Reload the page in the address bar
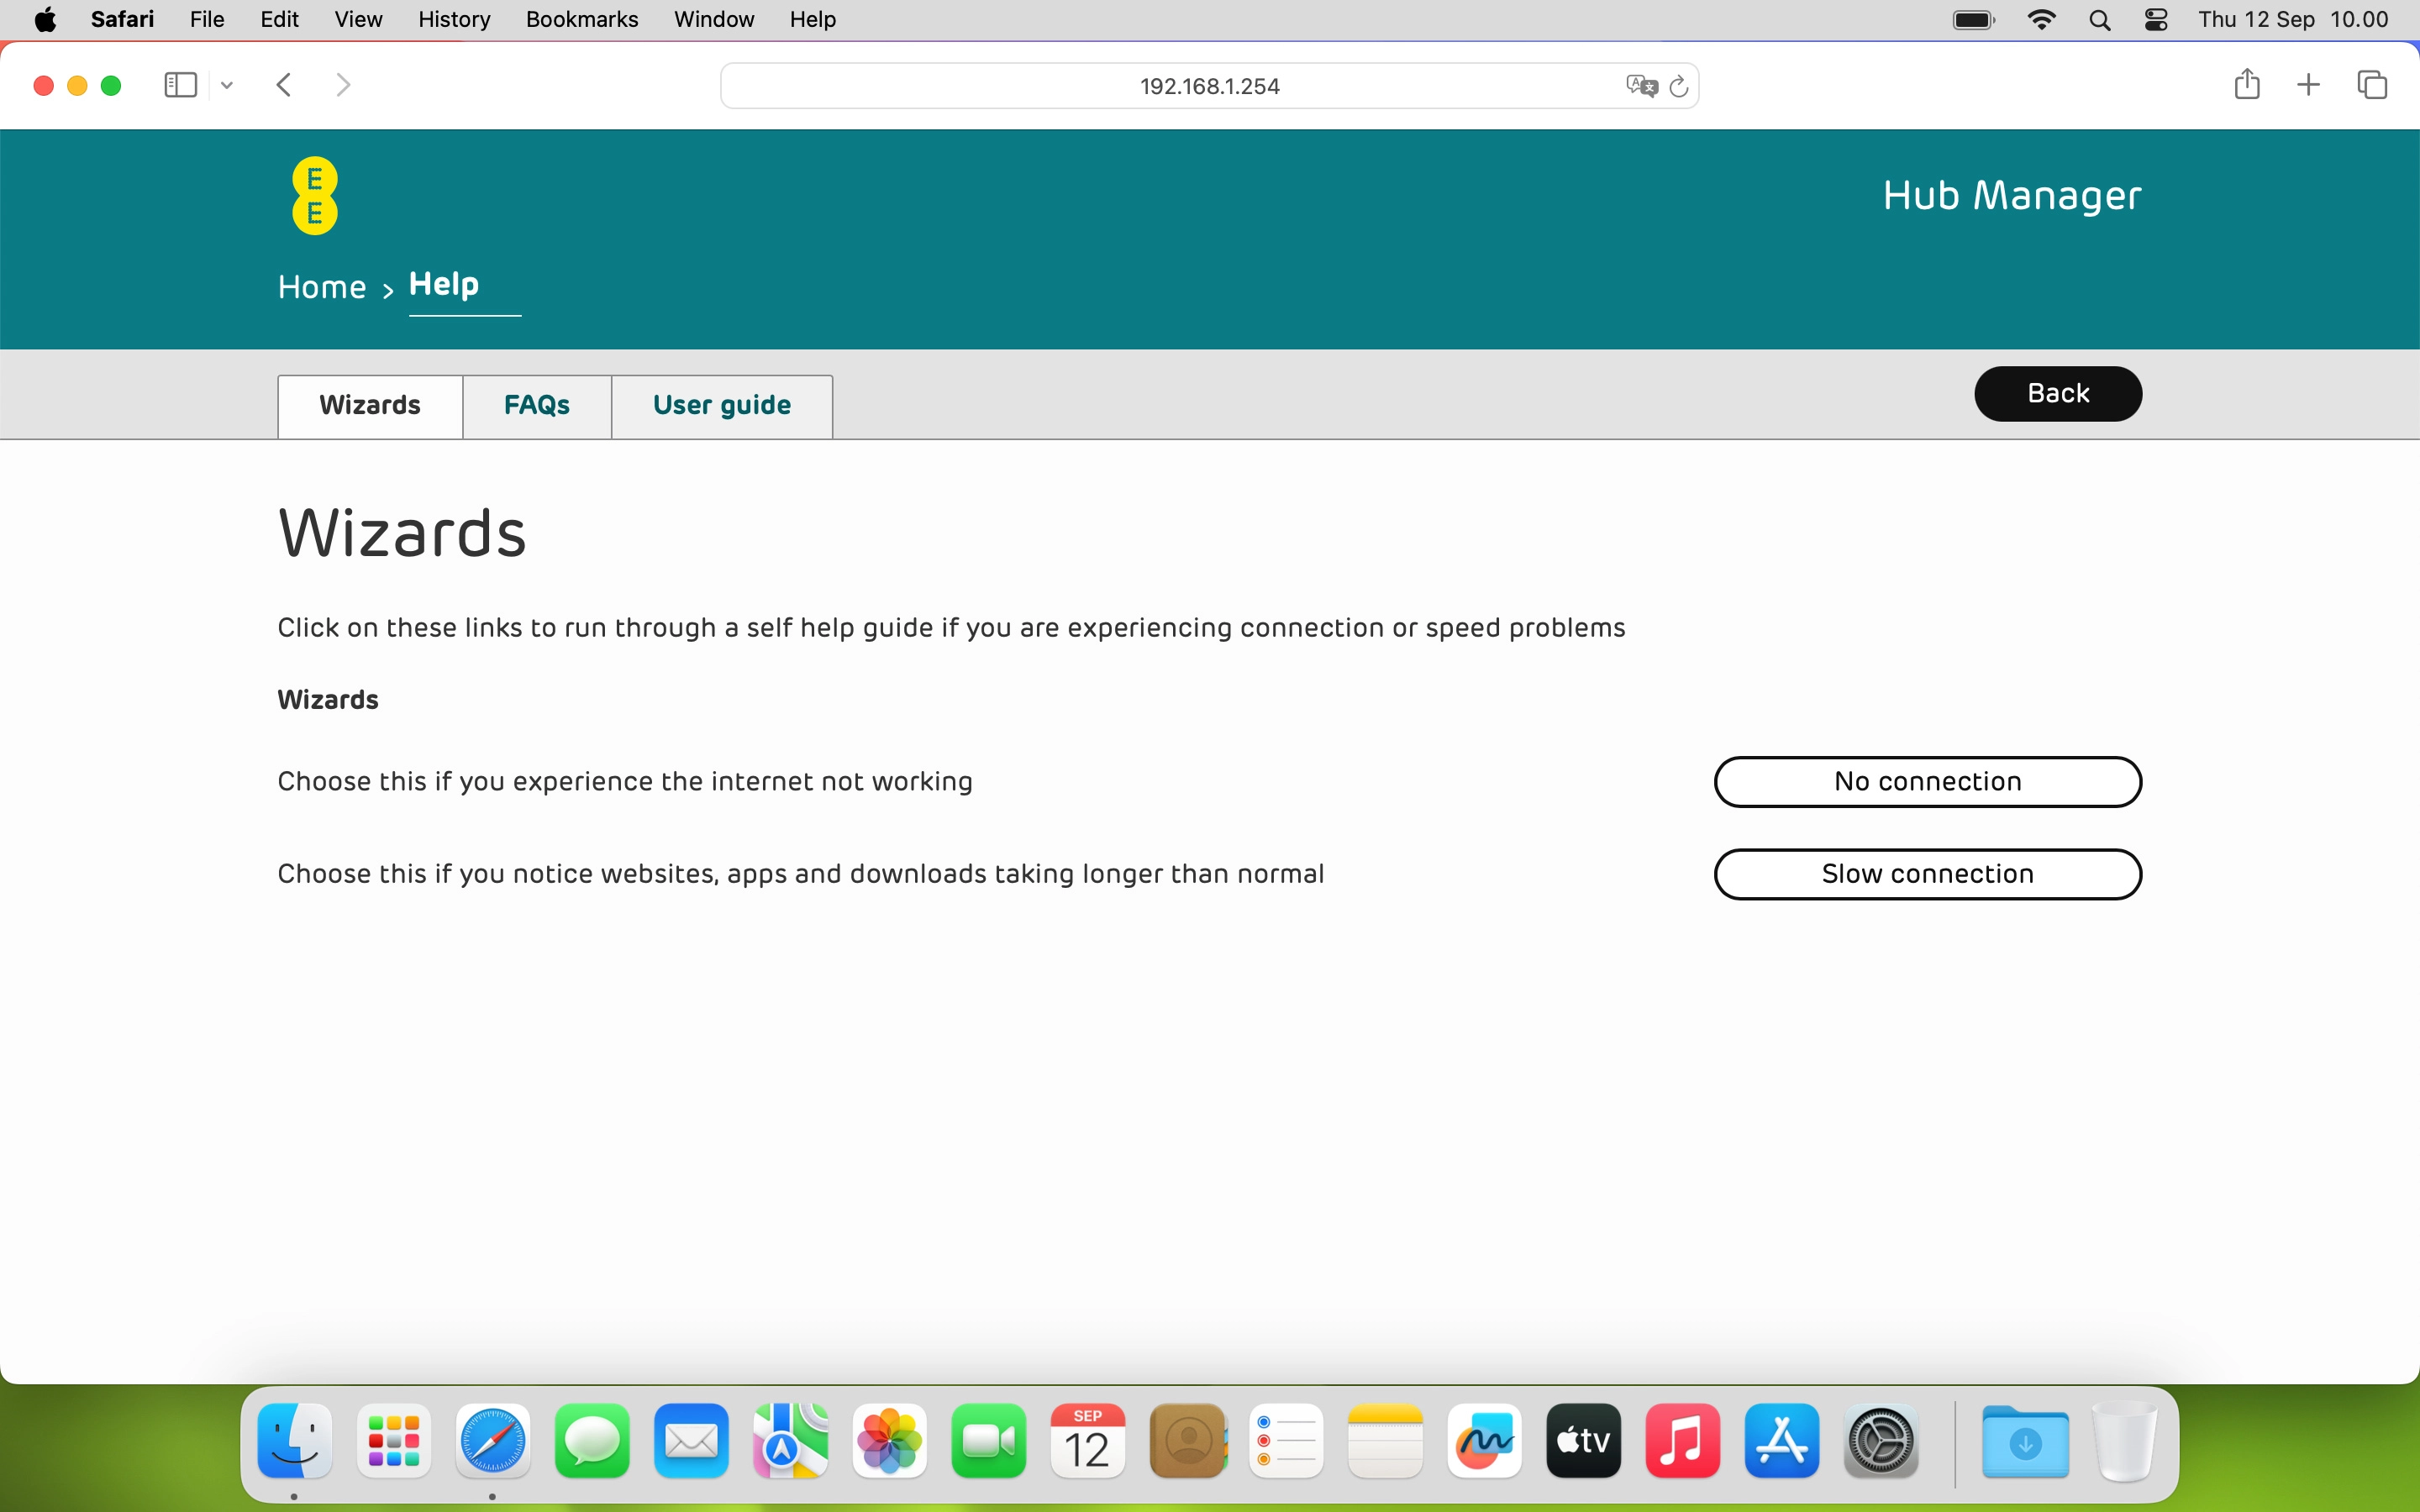Screen dimensions: 2420x1512 click(1678, 85)
